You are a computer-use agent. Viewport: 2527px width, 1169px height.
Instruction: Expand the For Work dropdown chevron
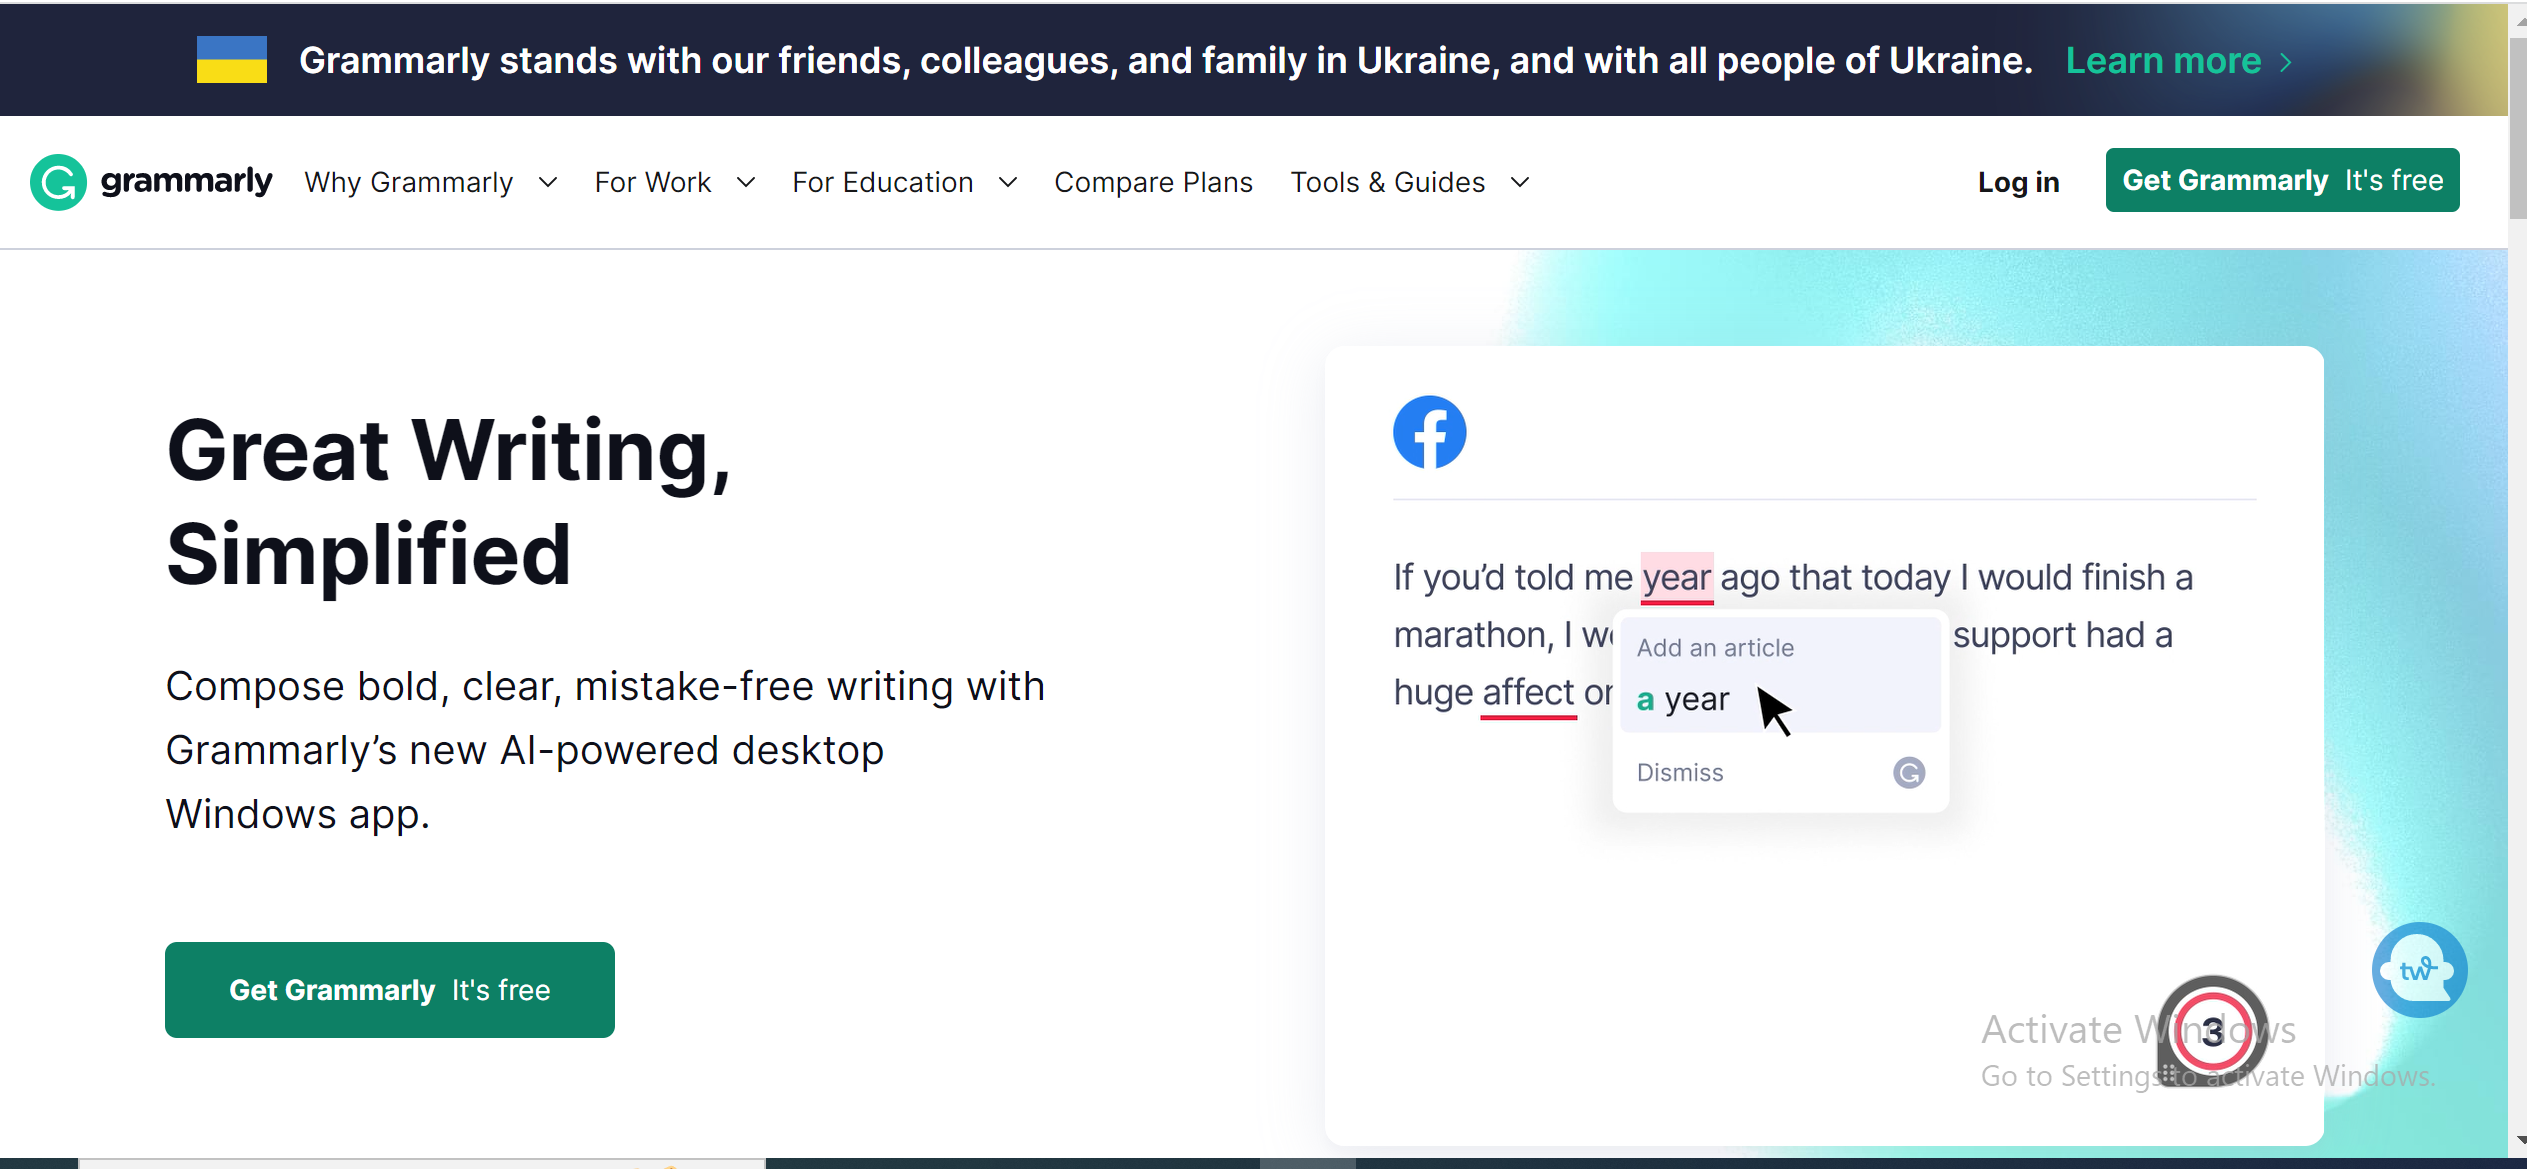point(746,183)
